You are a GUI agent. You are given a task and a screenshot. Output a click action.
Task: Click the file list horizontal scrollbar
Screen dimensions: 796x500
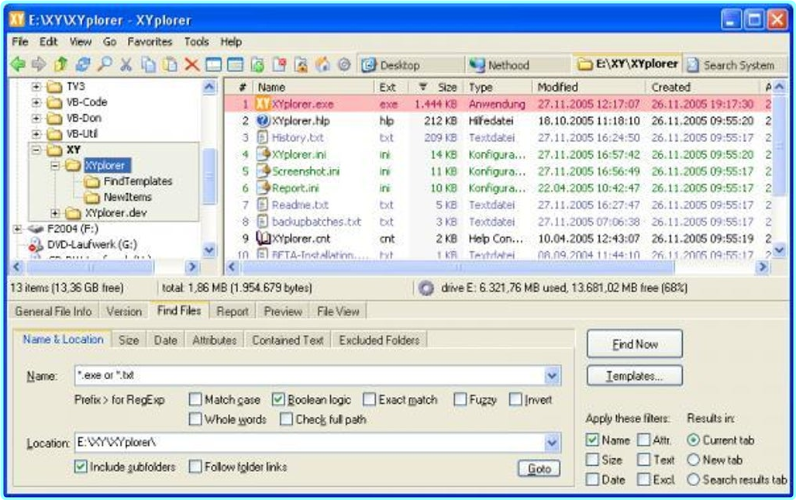[458, 267]
